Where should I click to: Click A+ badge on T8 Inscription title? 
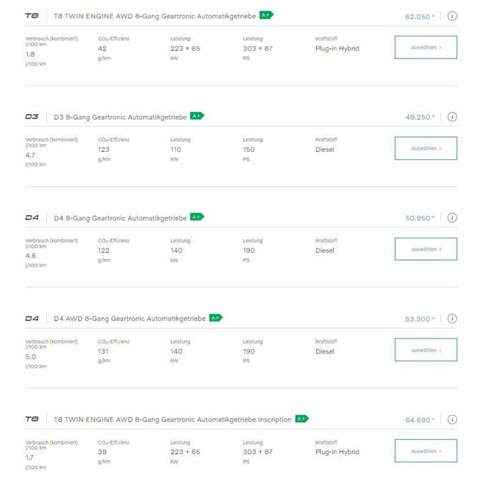(x=302, y=418)
